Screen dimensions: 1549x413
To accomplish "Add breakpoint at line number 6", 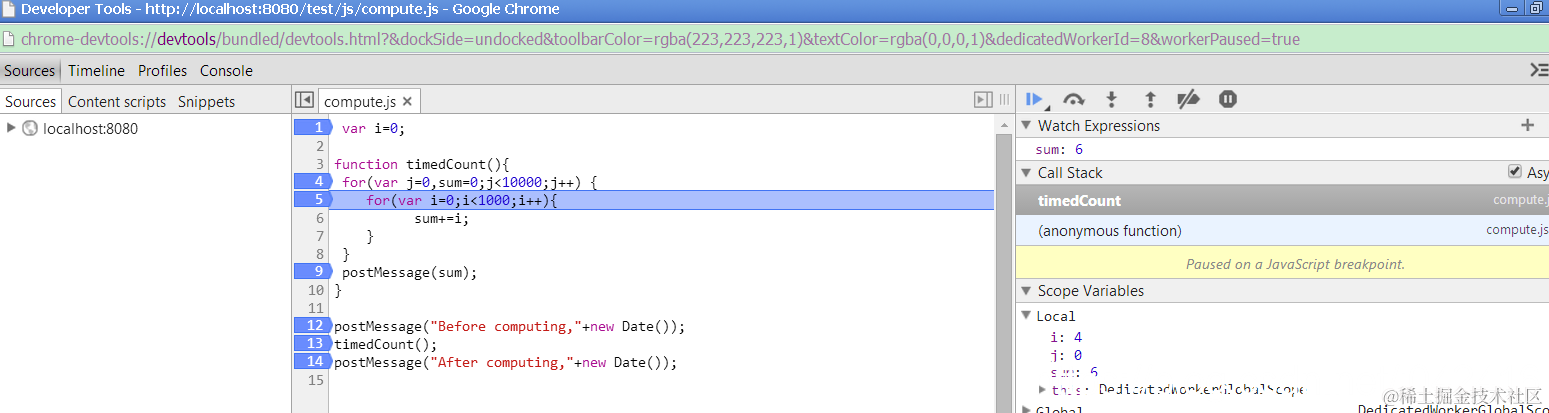I will (x=319, y=217).
